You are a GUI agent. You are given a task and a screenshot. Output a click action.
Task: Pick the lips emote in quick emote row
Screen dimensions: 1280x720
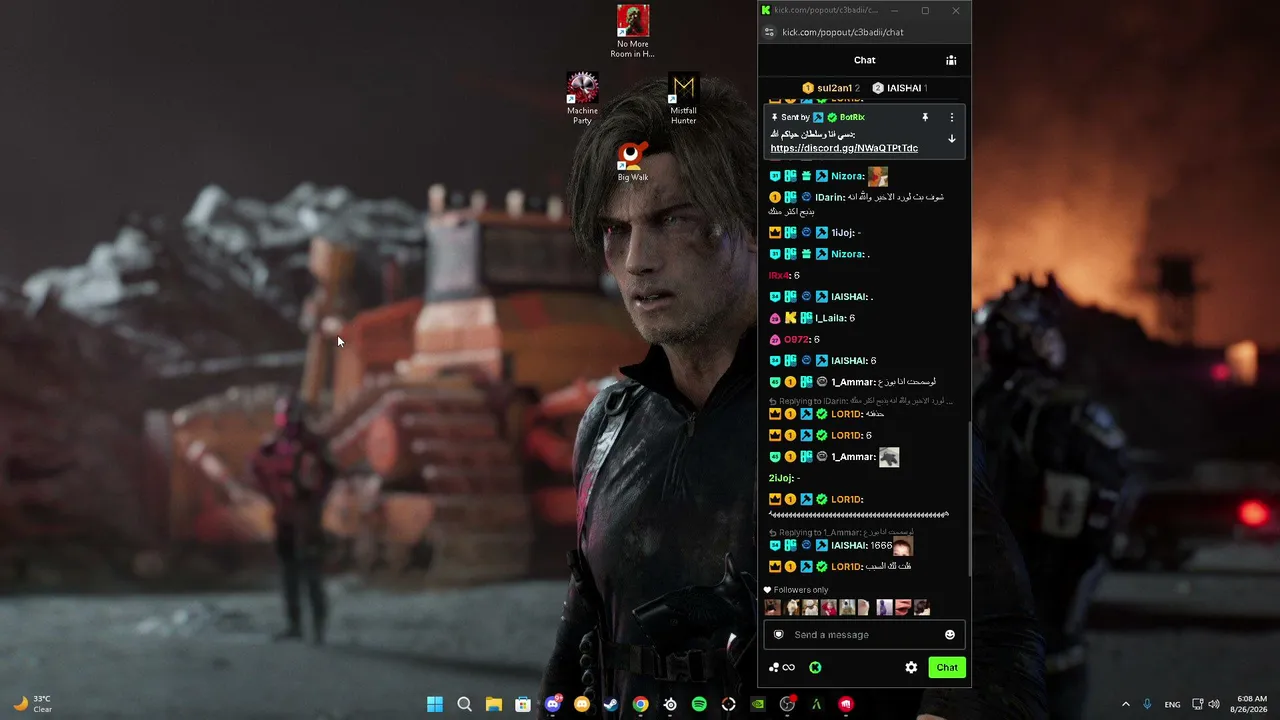pos(903,607)
